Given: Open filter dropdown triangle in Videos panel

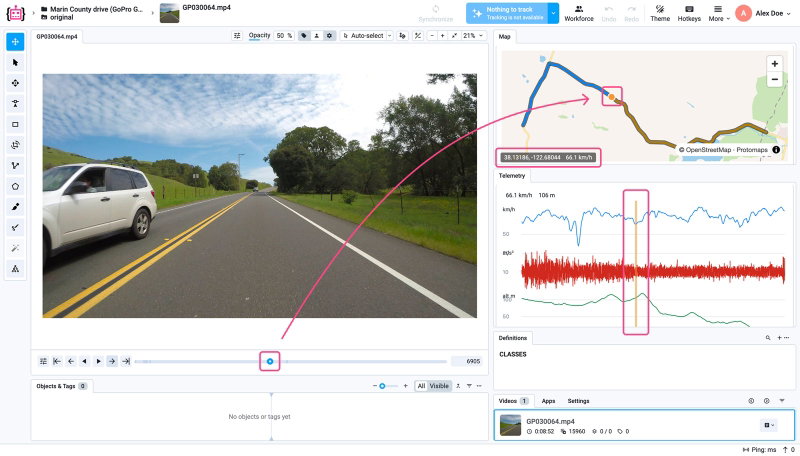Looking at the screenshot, I should tap(782, 401).
